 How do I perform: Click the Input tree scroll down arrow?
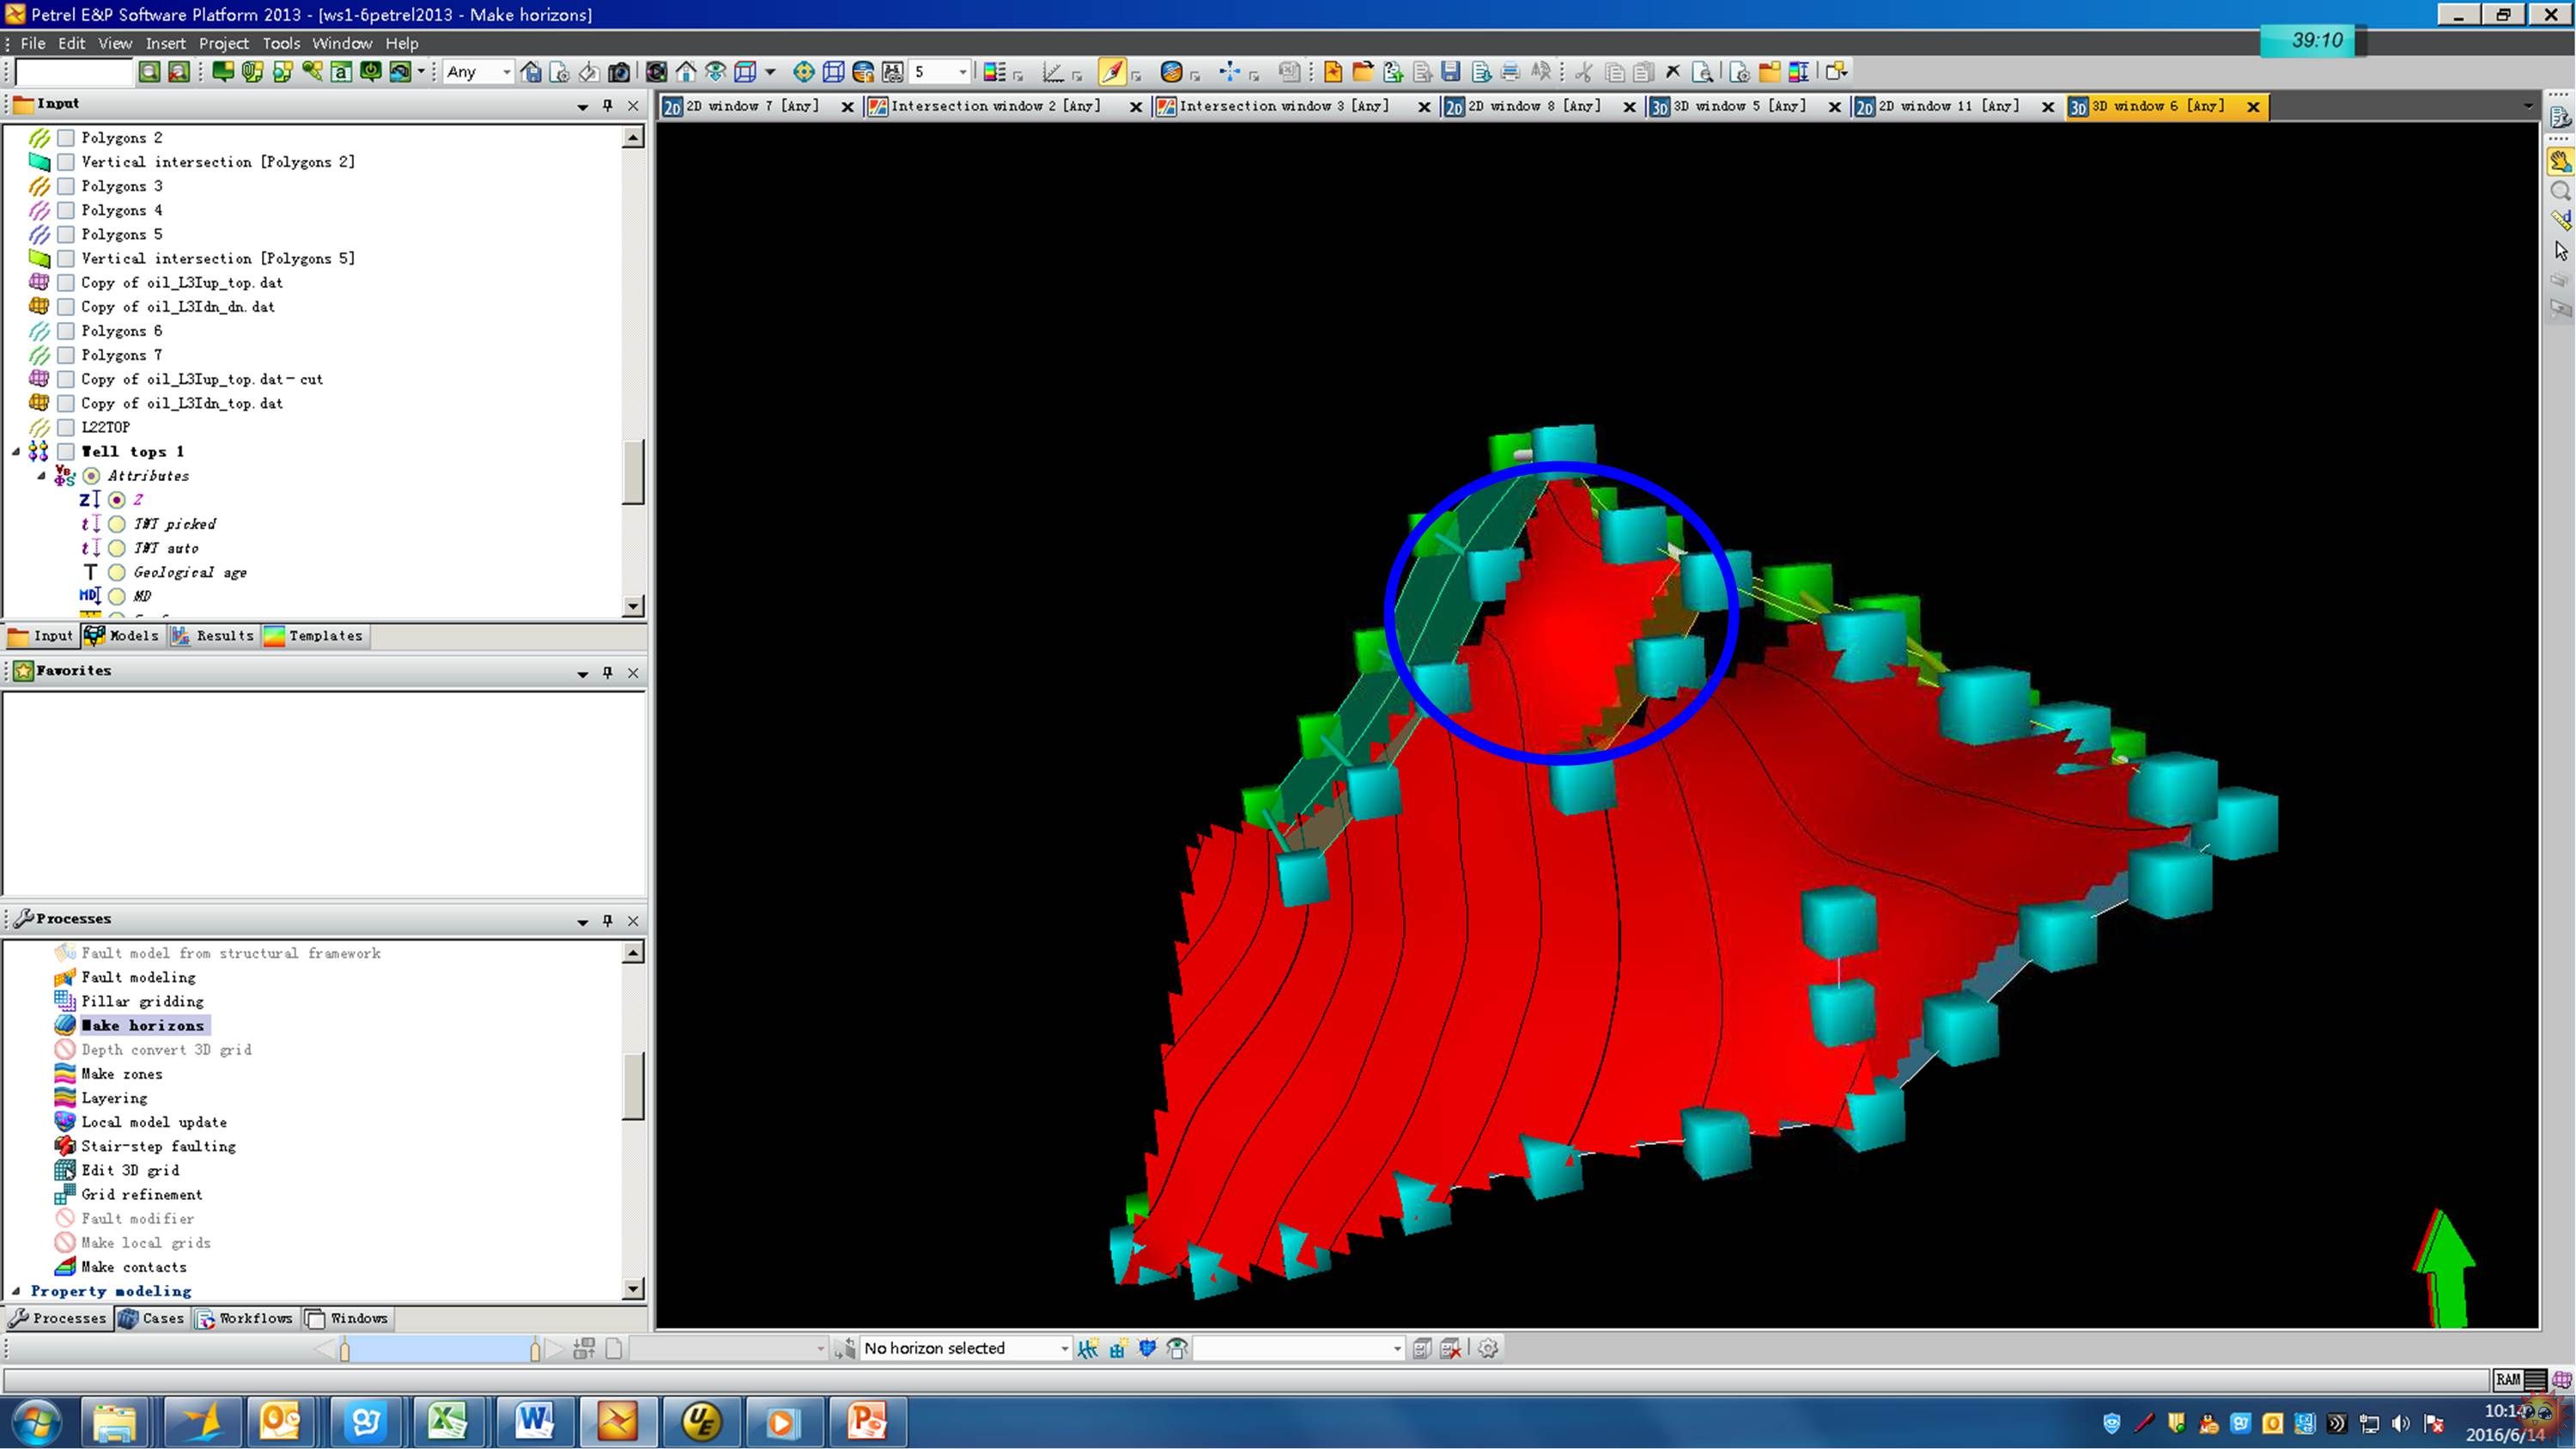633,605
